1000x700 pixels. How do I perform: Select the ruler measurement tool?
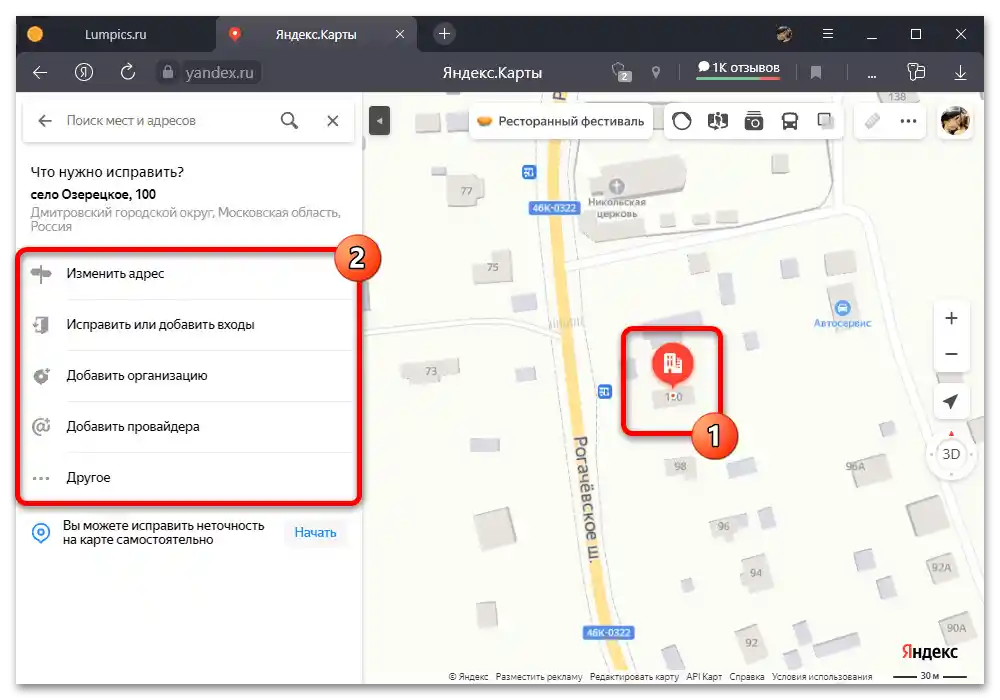coord(872,120)
